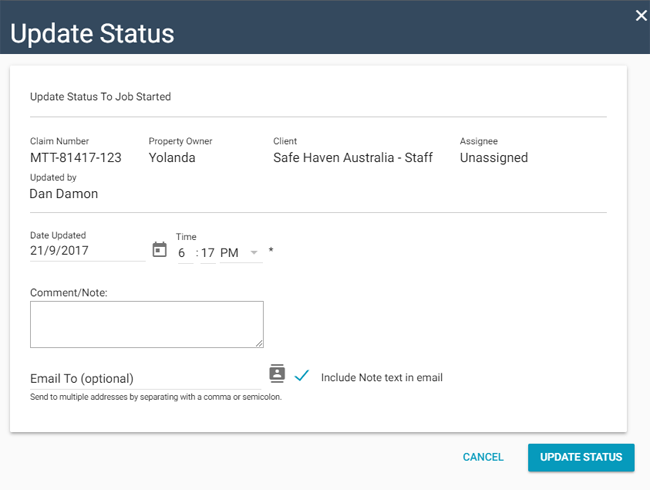
Task: Click the Update Status To Job Started heading
Action: coord(100,97)
